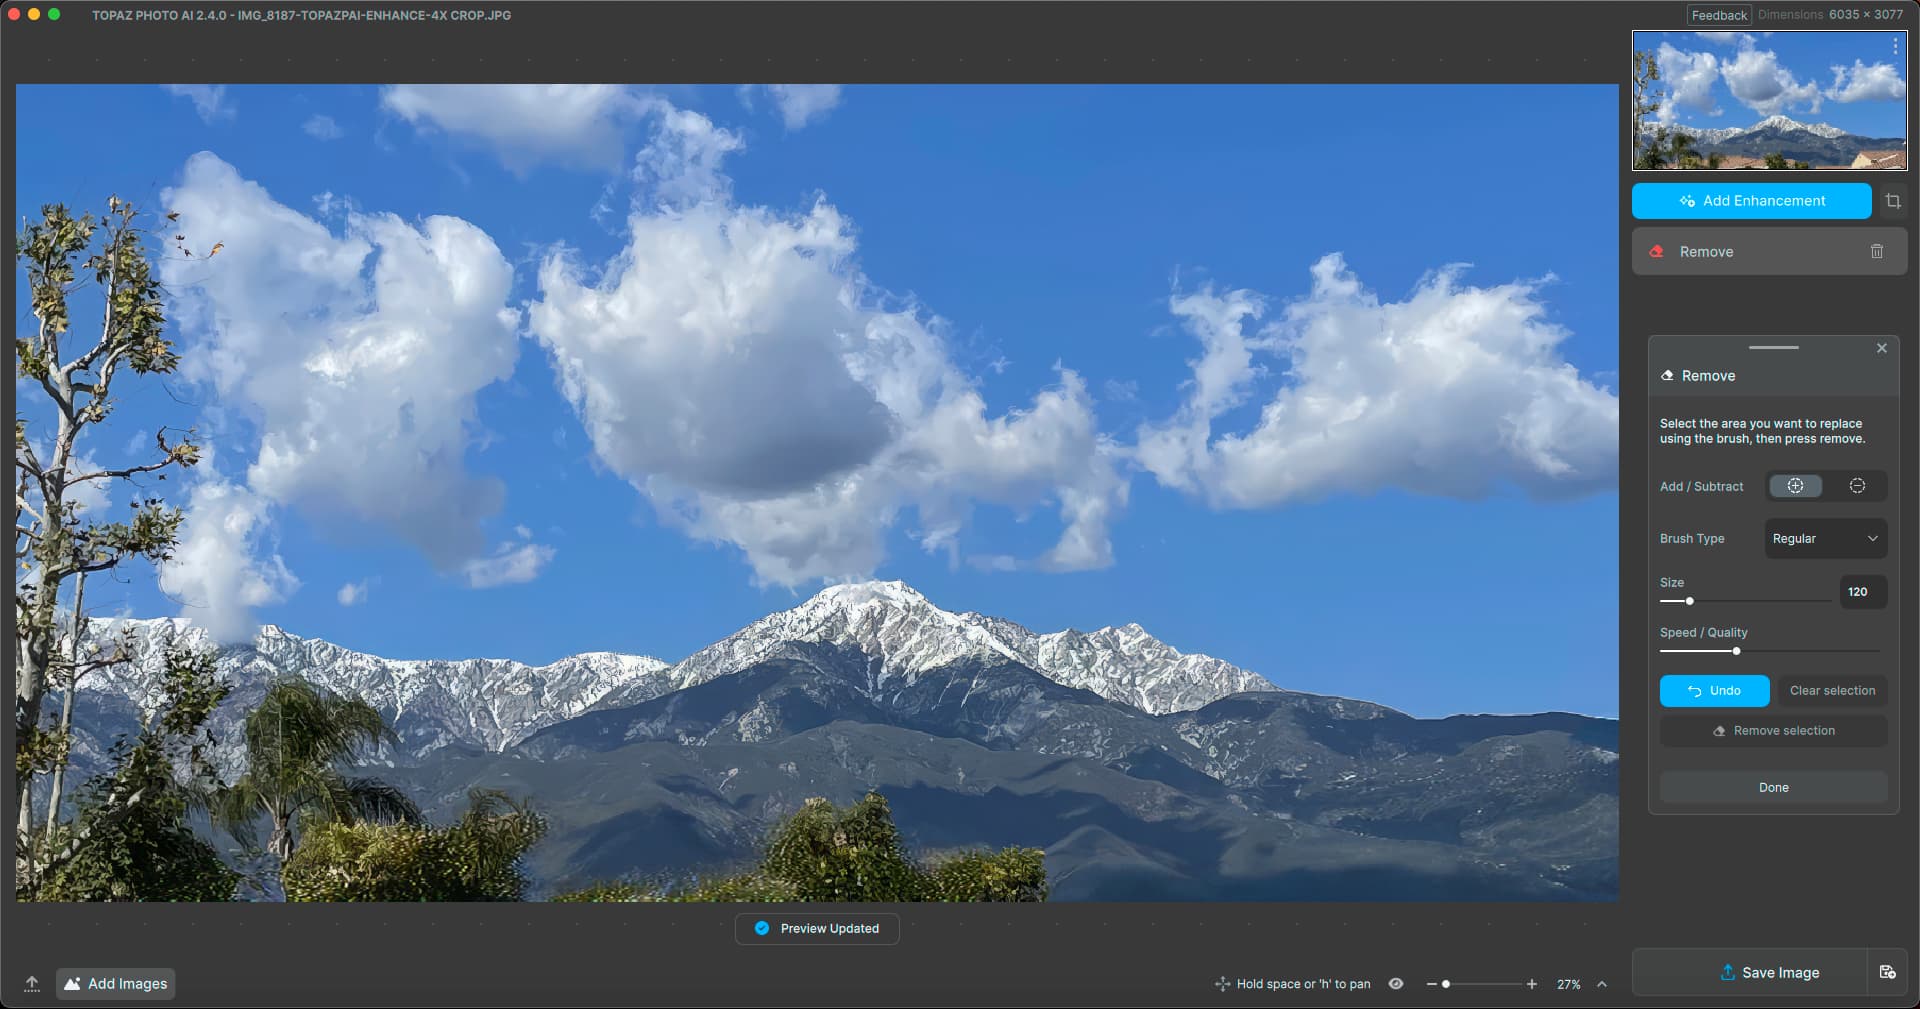
Task: Open thumbnail options three-dot menu
Action: [x=1894, y=46]
